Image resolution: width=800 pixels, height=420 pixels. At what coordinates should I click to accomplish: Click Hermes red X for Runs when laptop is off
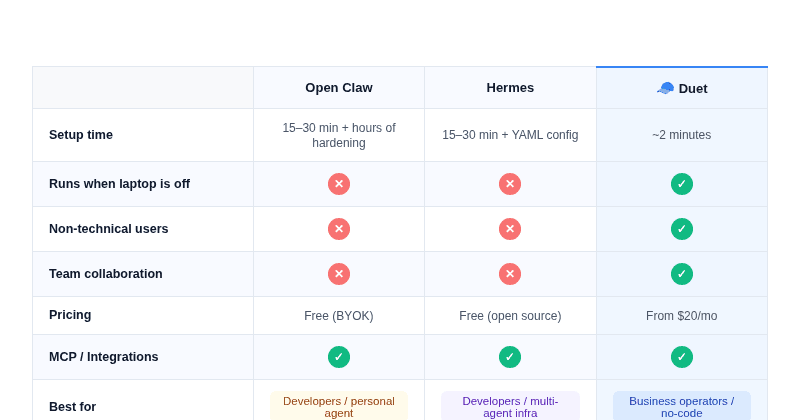click(x=510, y=184)
